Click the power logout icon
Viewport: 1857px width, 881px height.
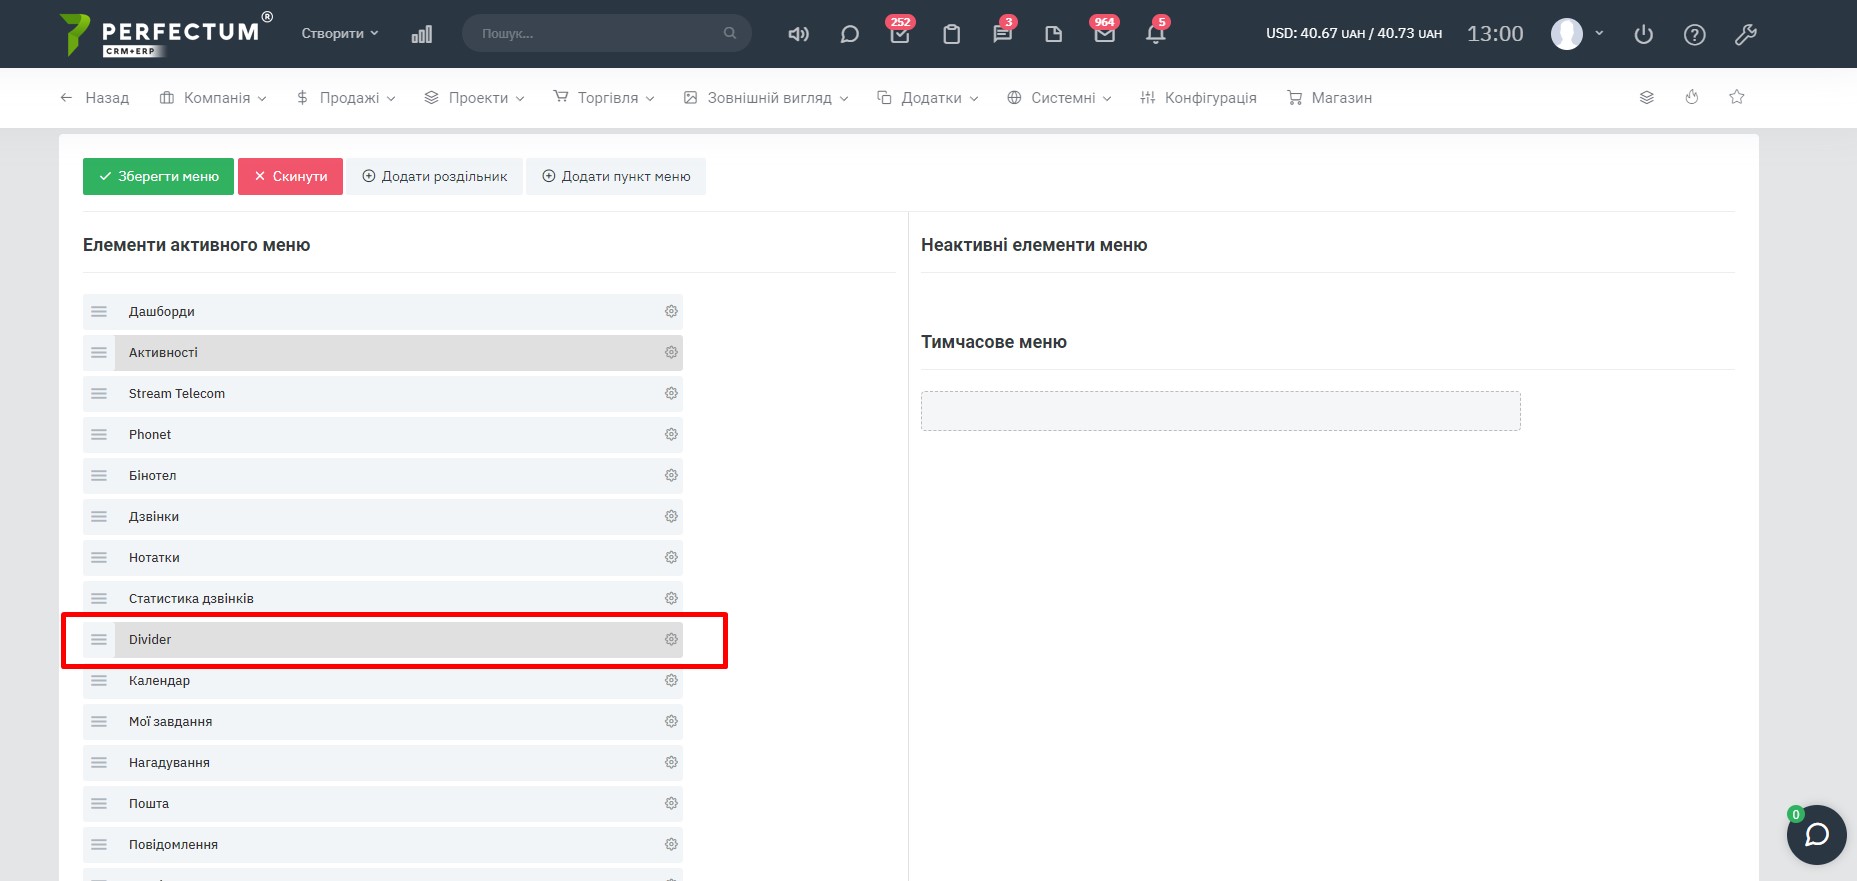click(1643, 34)
